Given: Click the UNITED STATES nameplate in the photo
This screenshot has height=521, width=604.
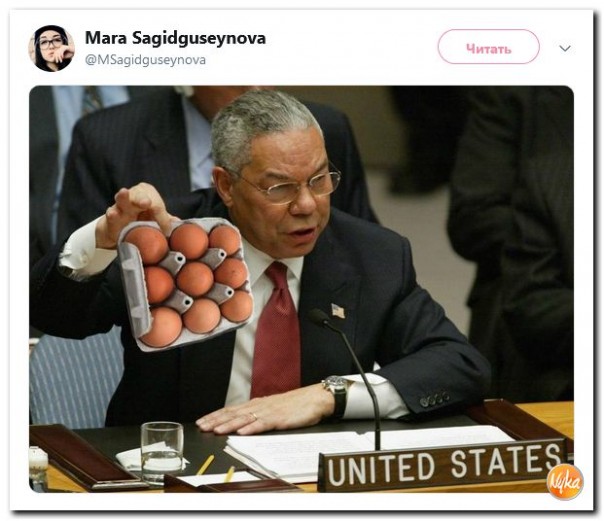Looking at the screenshot, I should (x=443, y=466).
